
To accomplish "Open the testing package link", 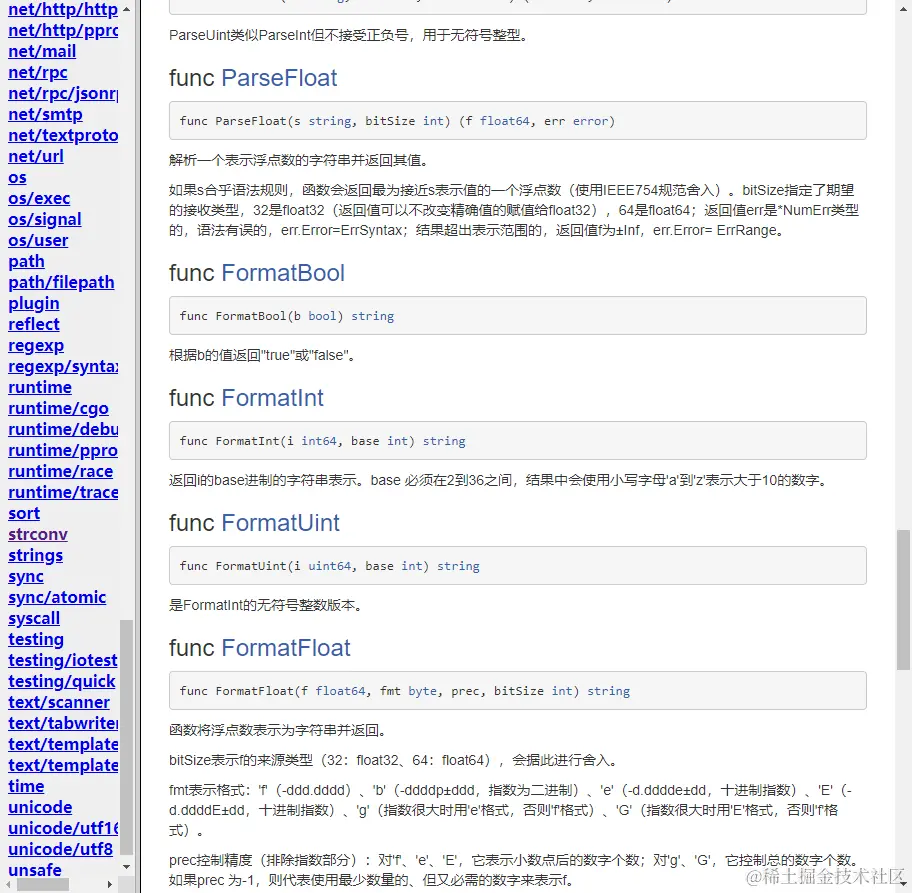I will click(36, 639).
